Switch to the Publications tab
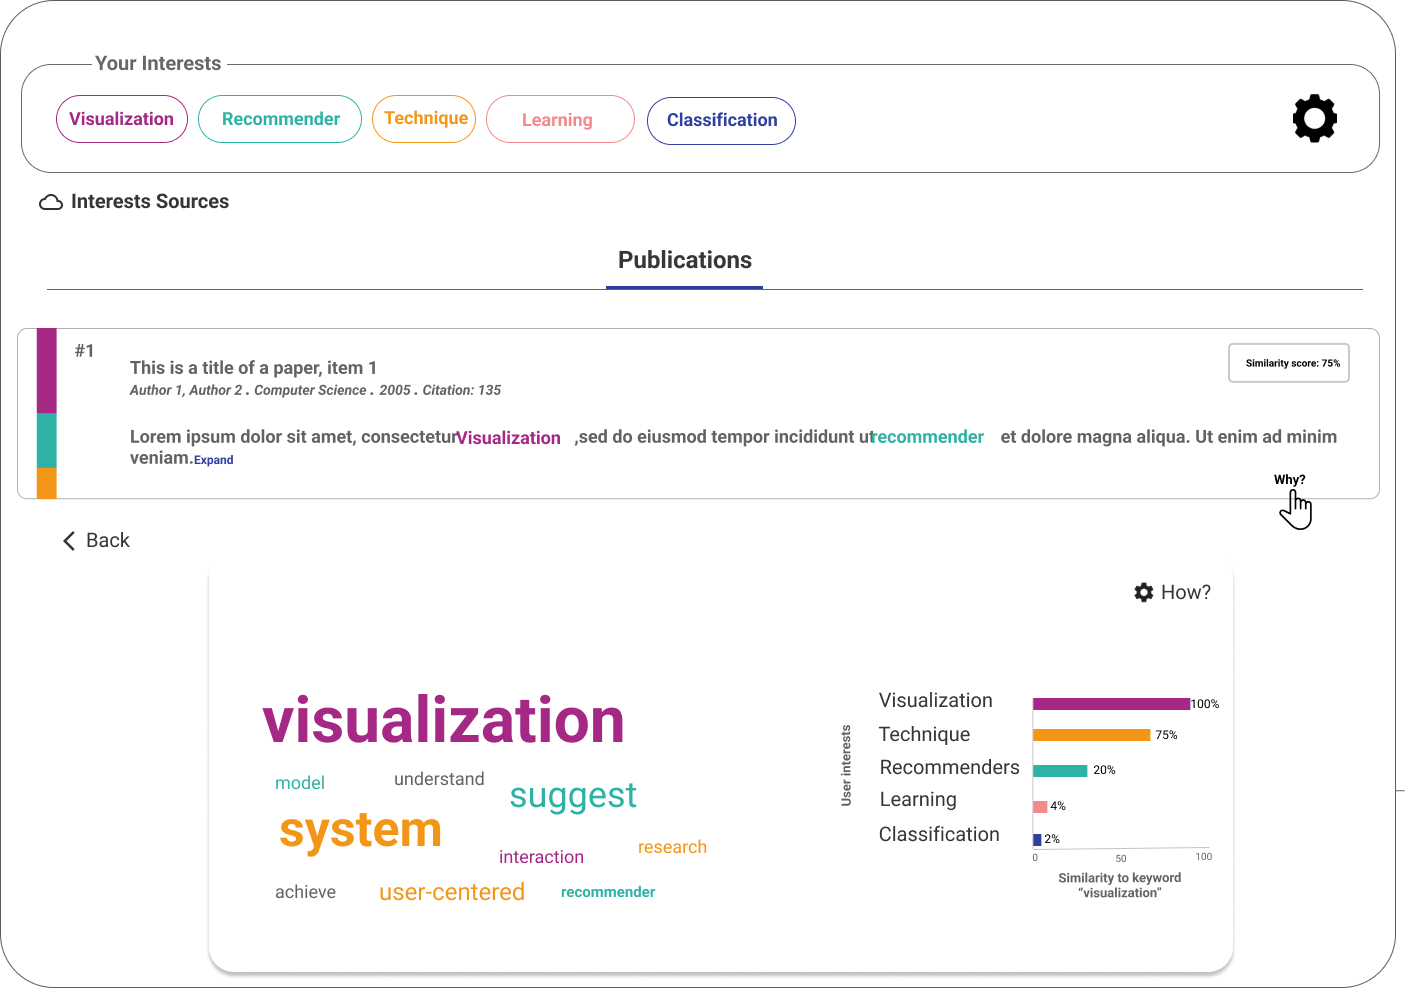Viewport: 1419px width, 988px height. [x=684, y=261]
